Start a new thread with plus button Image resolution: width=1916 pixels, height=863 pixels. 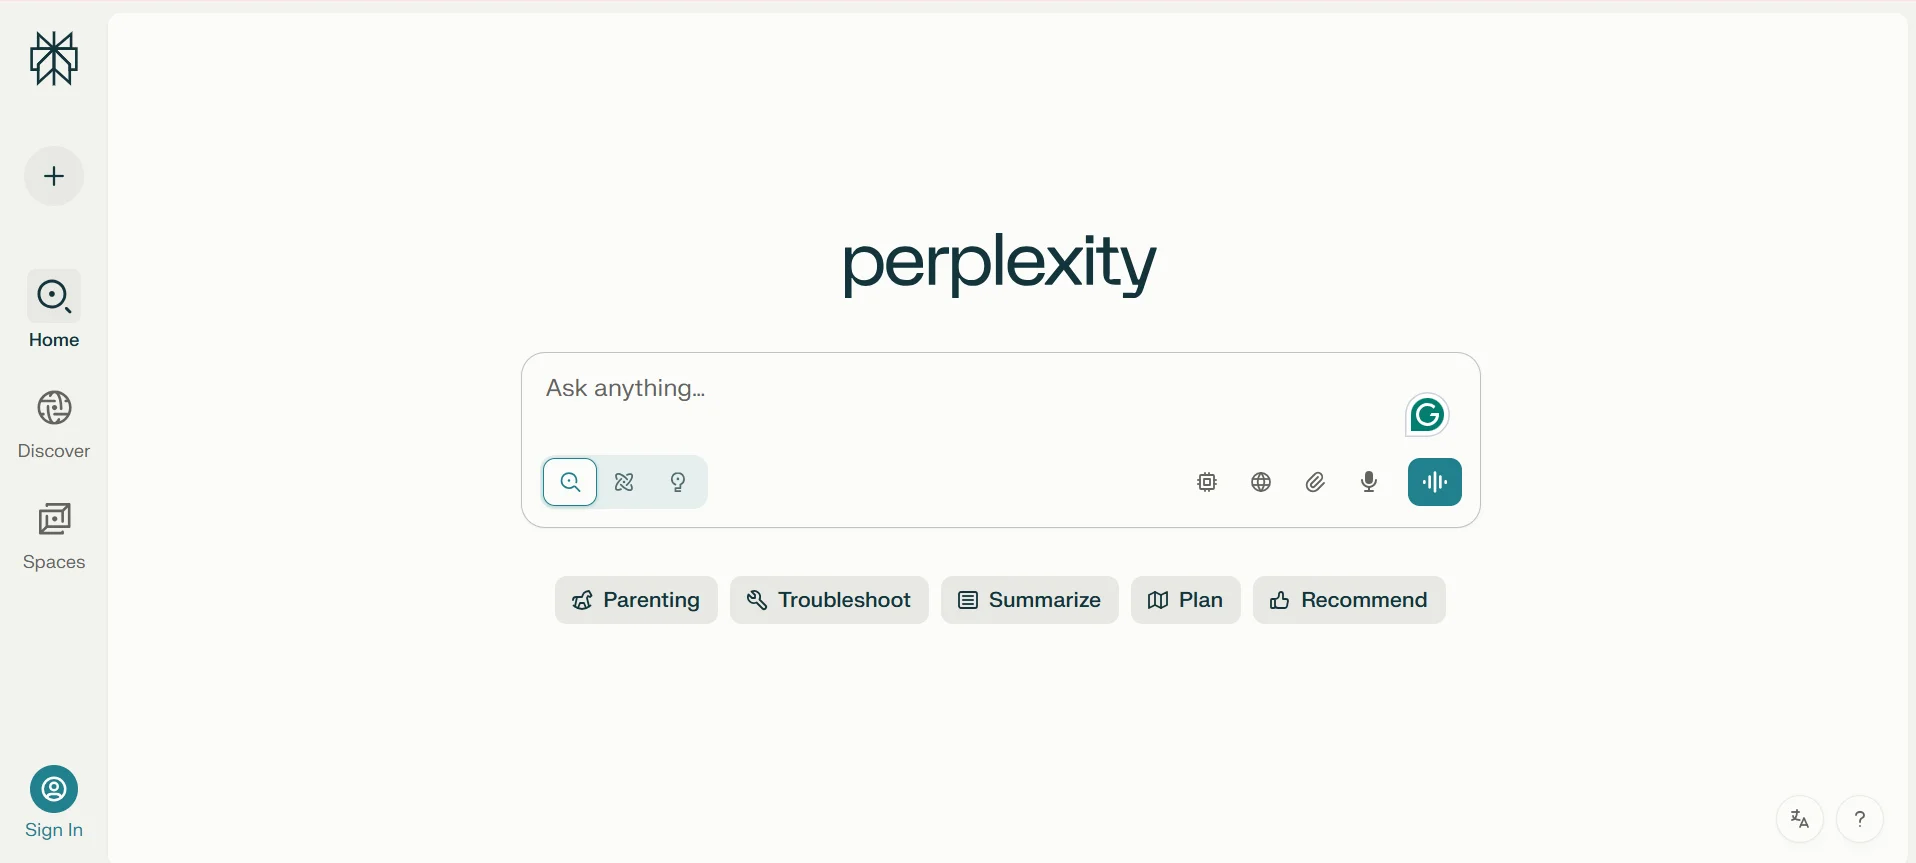point(54,176)
